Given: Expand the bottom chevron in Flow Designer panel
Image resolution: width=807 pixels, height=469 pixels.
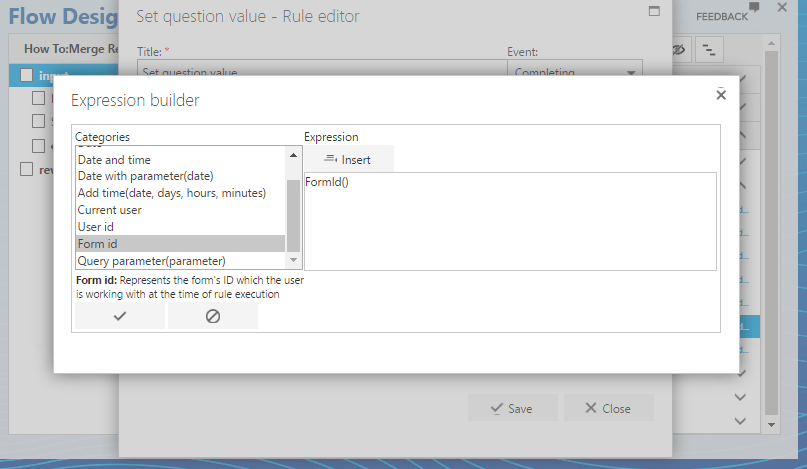Looking at the screenshot, I should coord(740,421).
